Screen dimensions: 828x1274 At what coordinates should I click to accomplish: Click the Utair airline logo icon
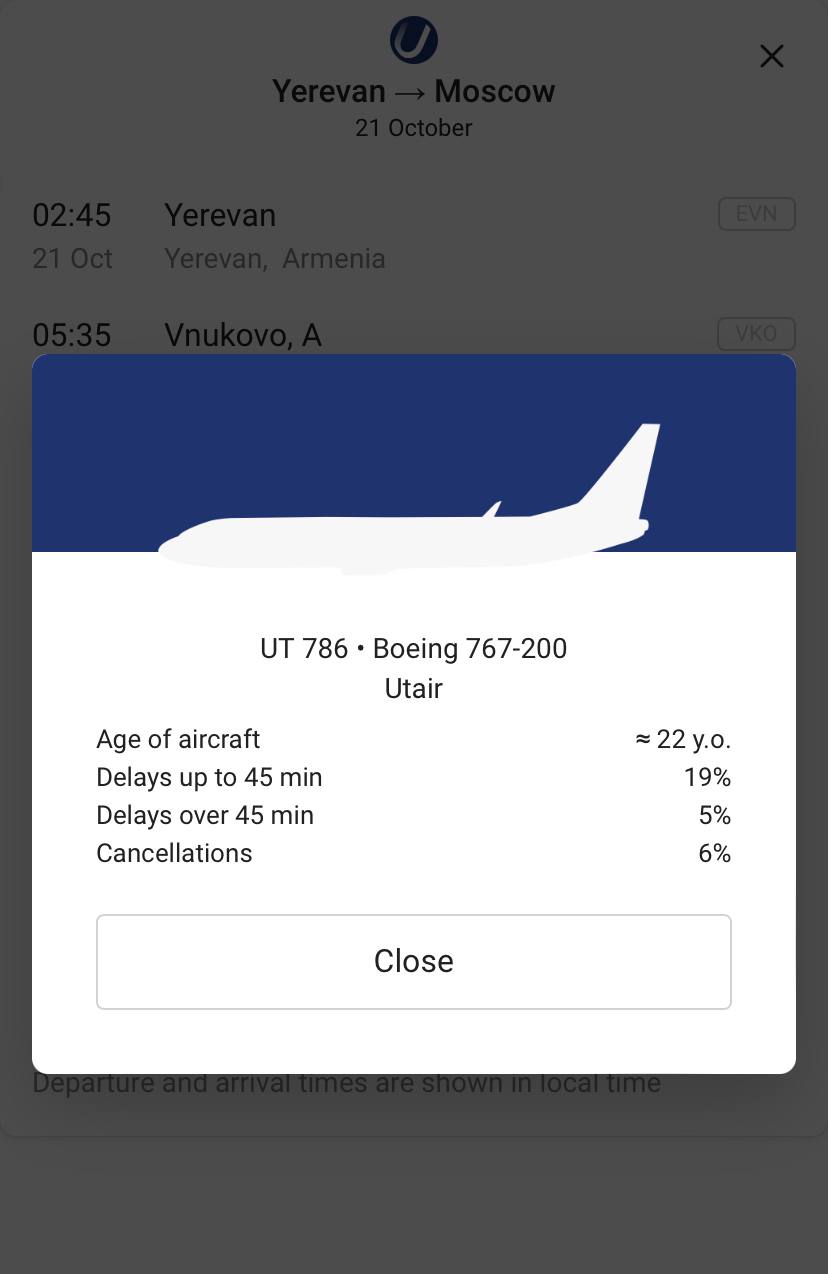coord(413,41)
